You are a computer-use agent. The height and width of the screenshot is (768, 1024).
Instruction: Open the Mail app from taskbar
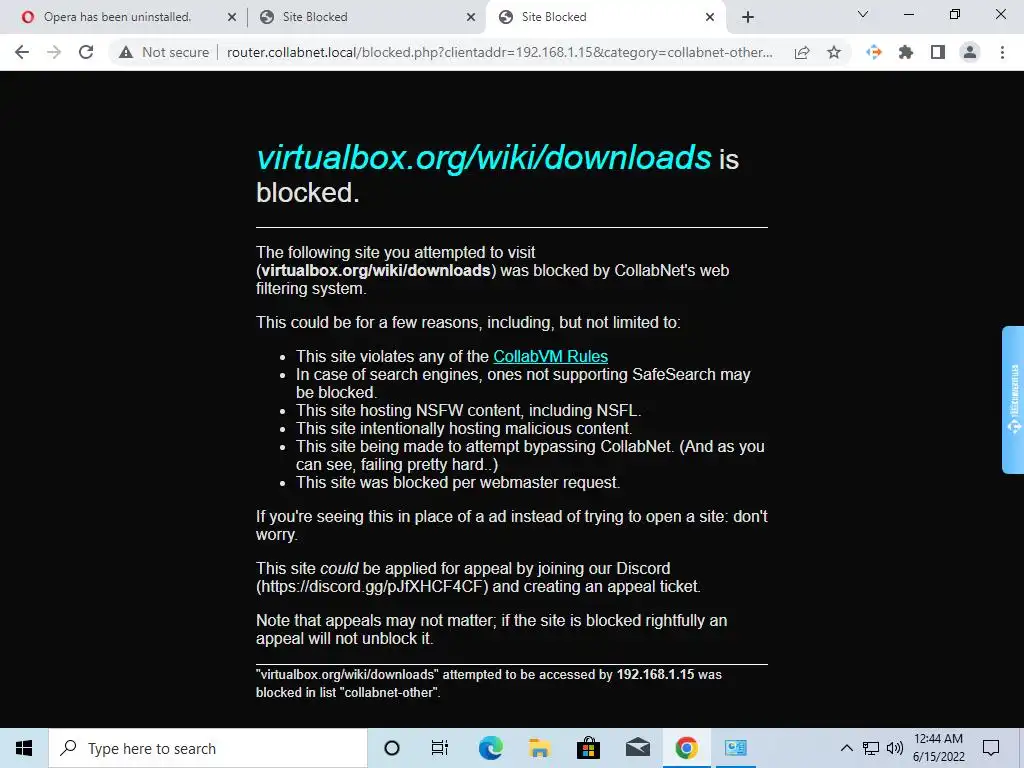click(637, 748)
